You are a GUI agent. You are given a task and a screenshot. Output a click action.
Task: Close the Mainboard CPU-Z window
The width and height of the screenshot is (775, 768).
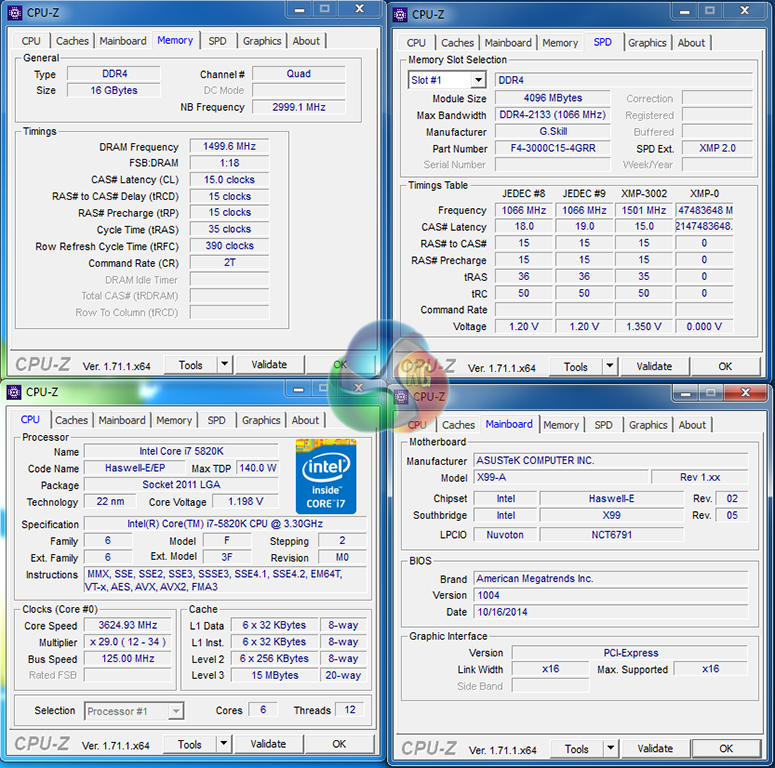coord(744,393)
